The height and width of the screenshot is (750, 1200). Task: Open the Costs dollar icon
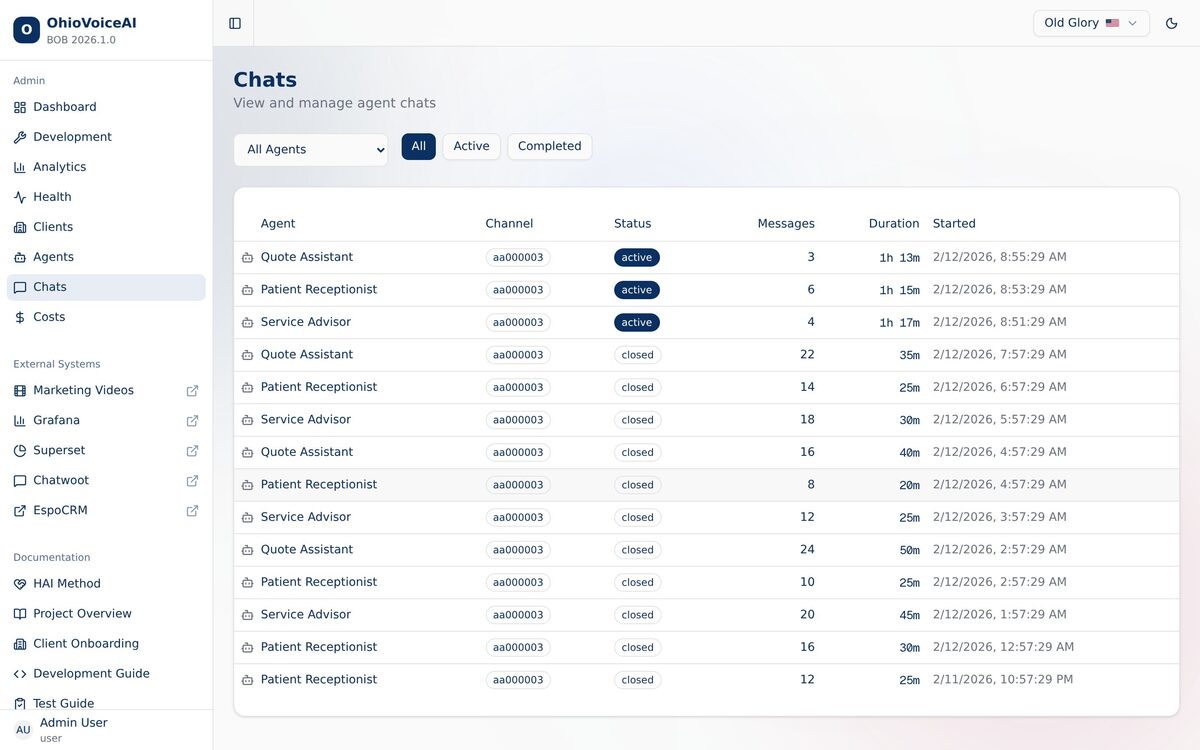tap(20, 317)
